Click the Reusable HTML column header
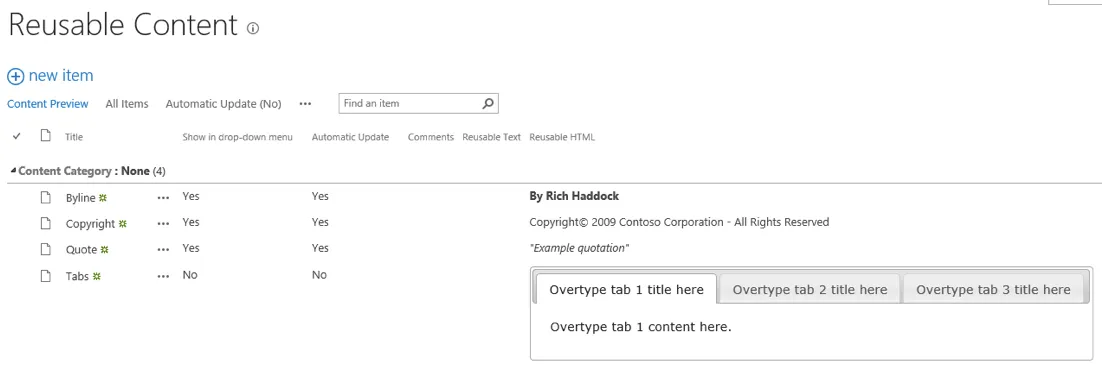The image size is (1102, 369). point(562,137)
